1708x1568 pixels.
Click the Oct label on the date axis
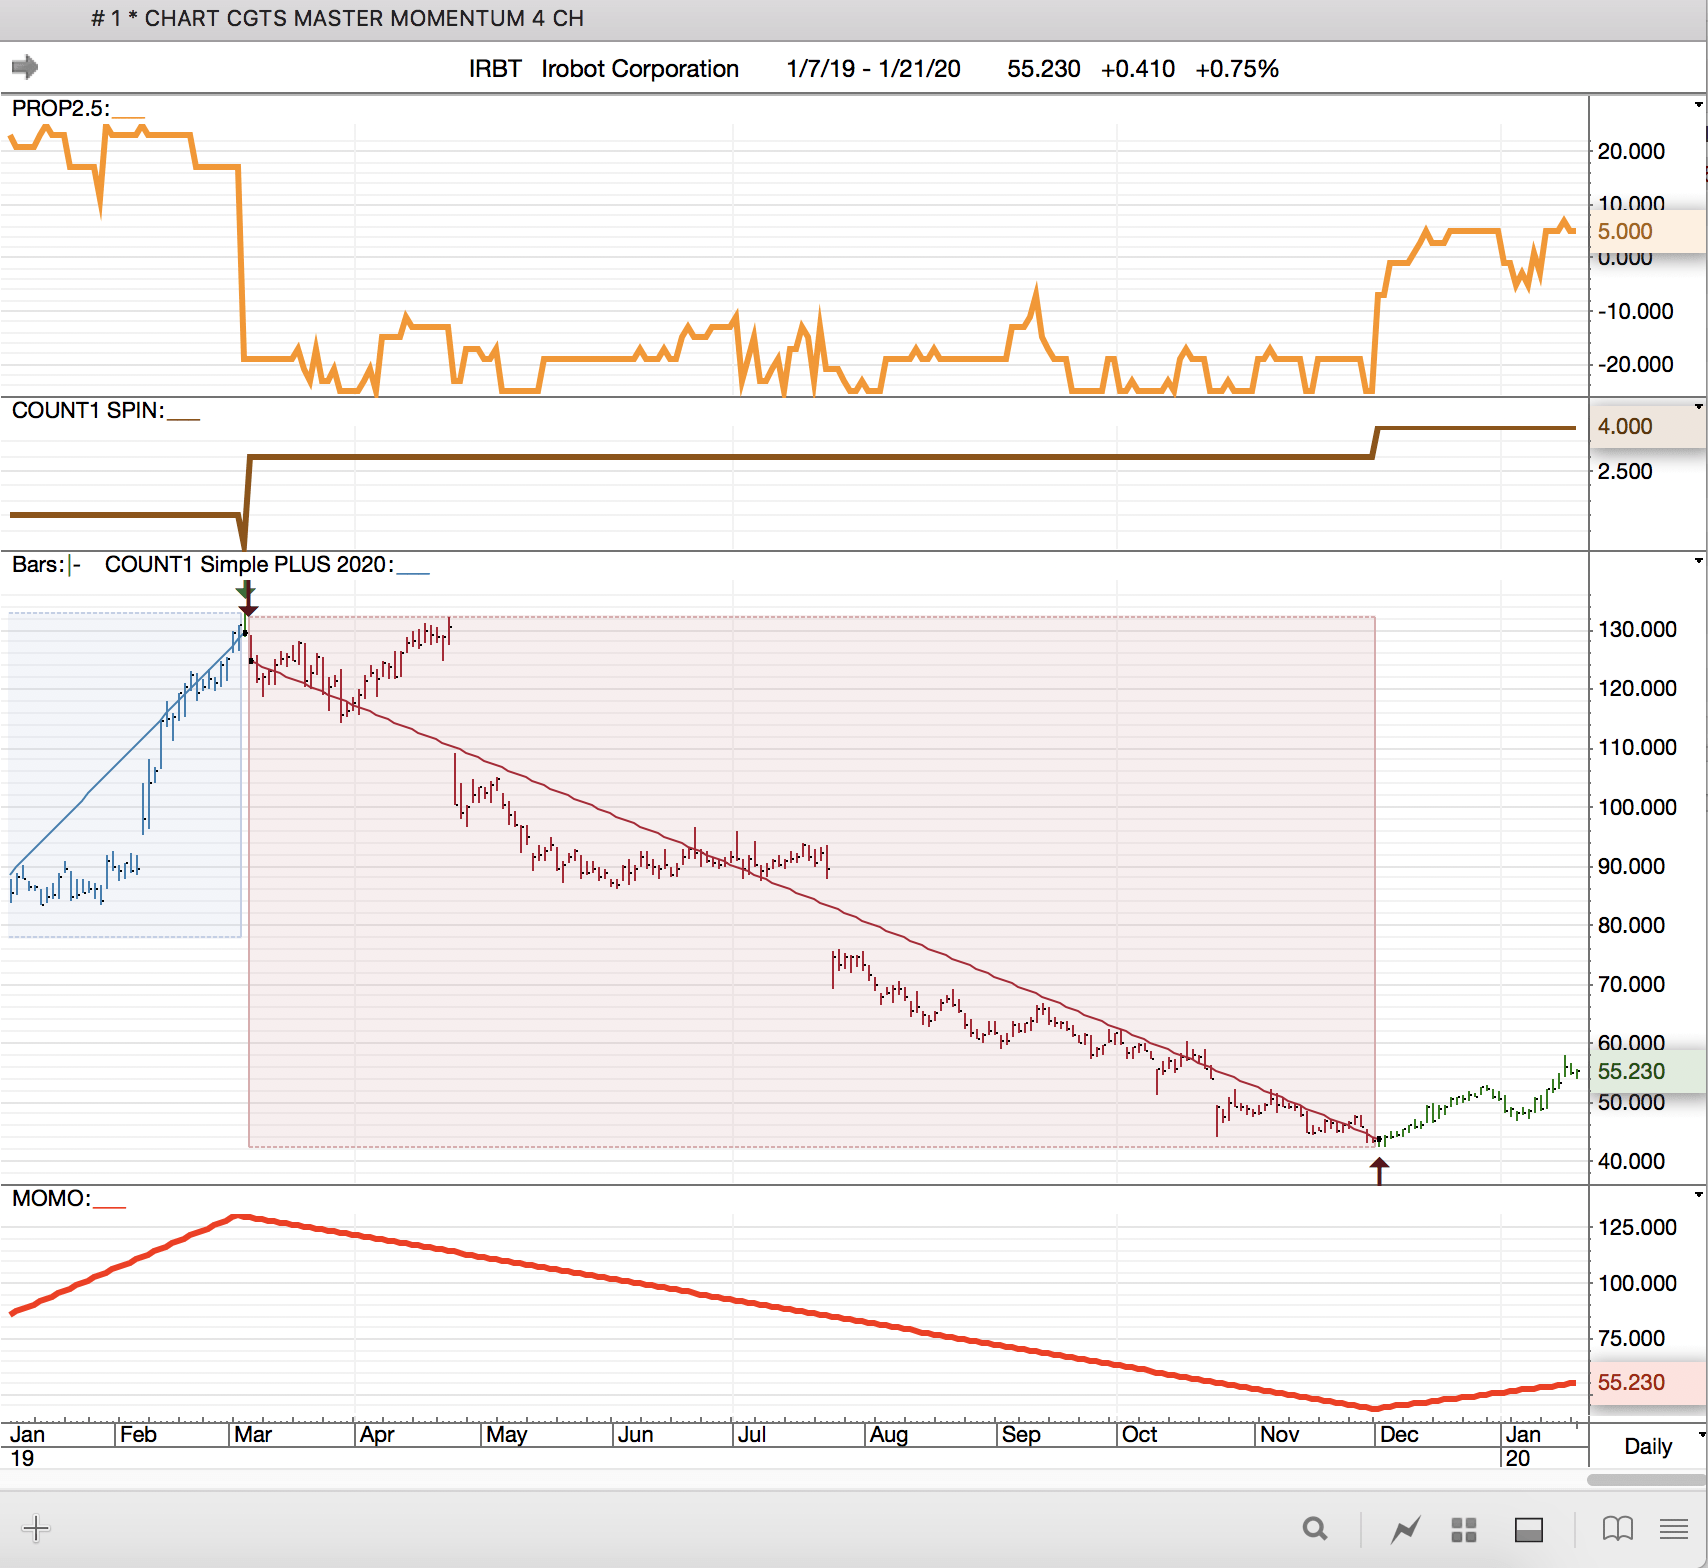click(x=1140, y=1435)
